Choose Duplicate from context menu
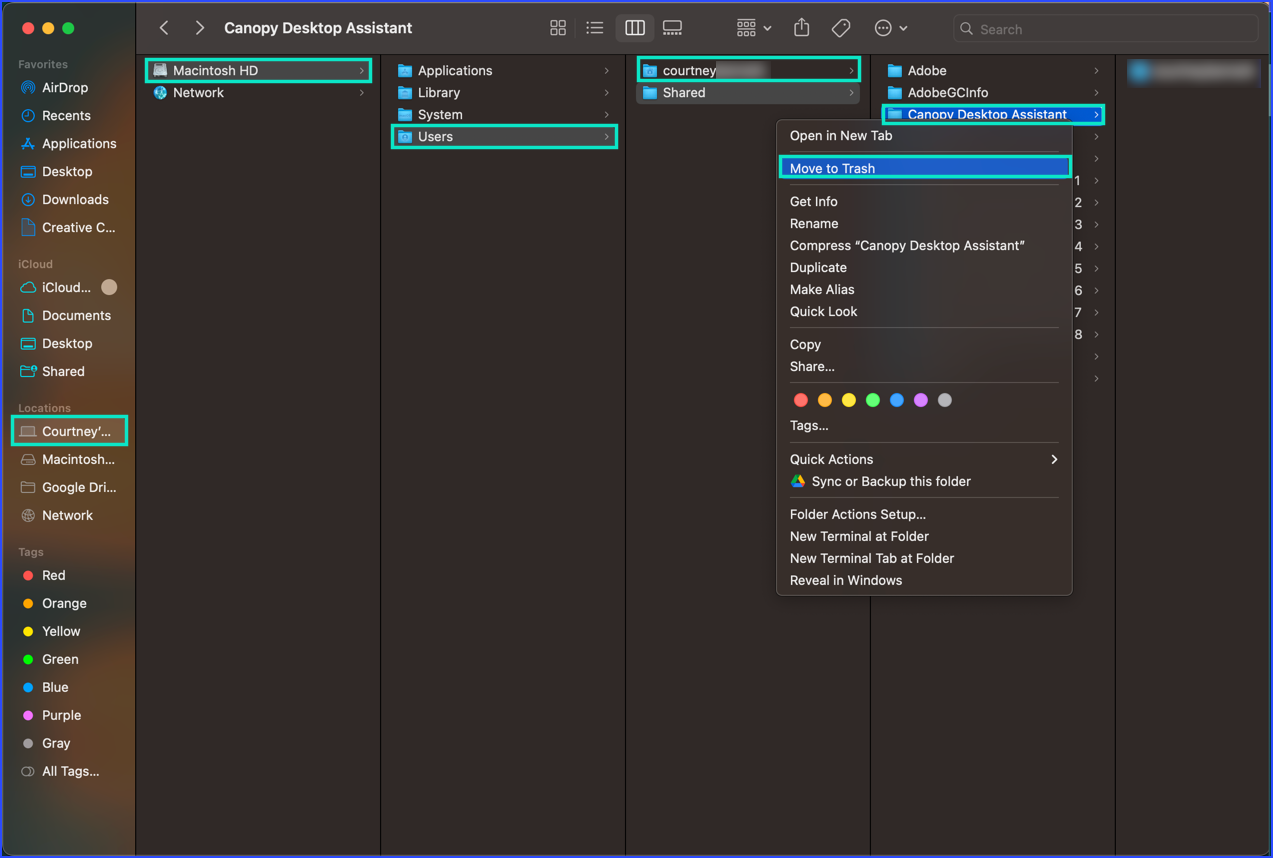Image resolution: width=1273 pixels, height=858 pixels. 924,268
